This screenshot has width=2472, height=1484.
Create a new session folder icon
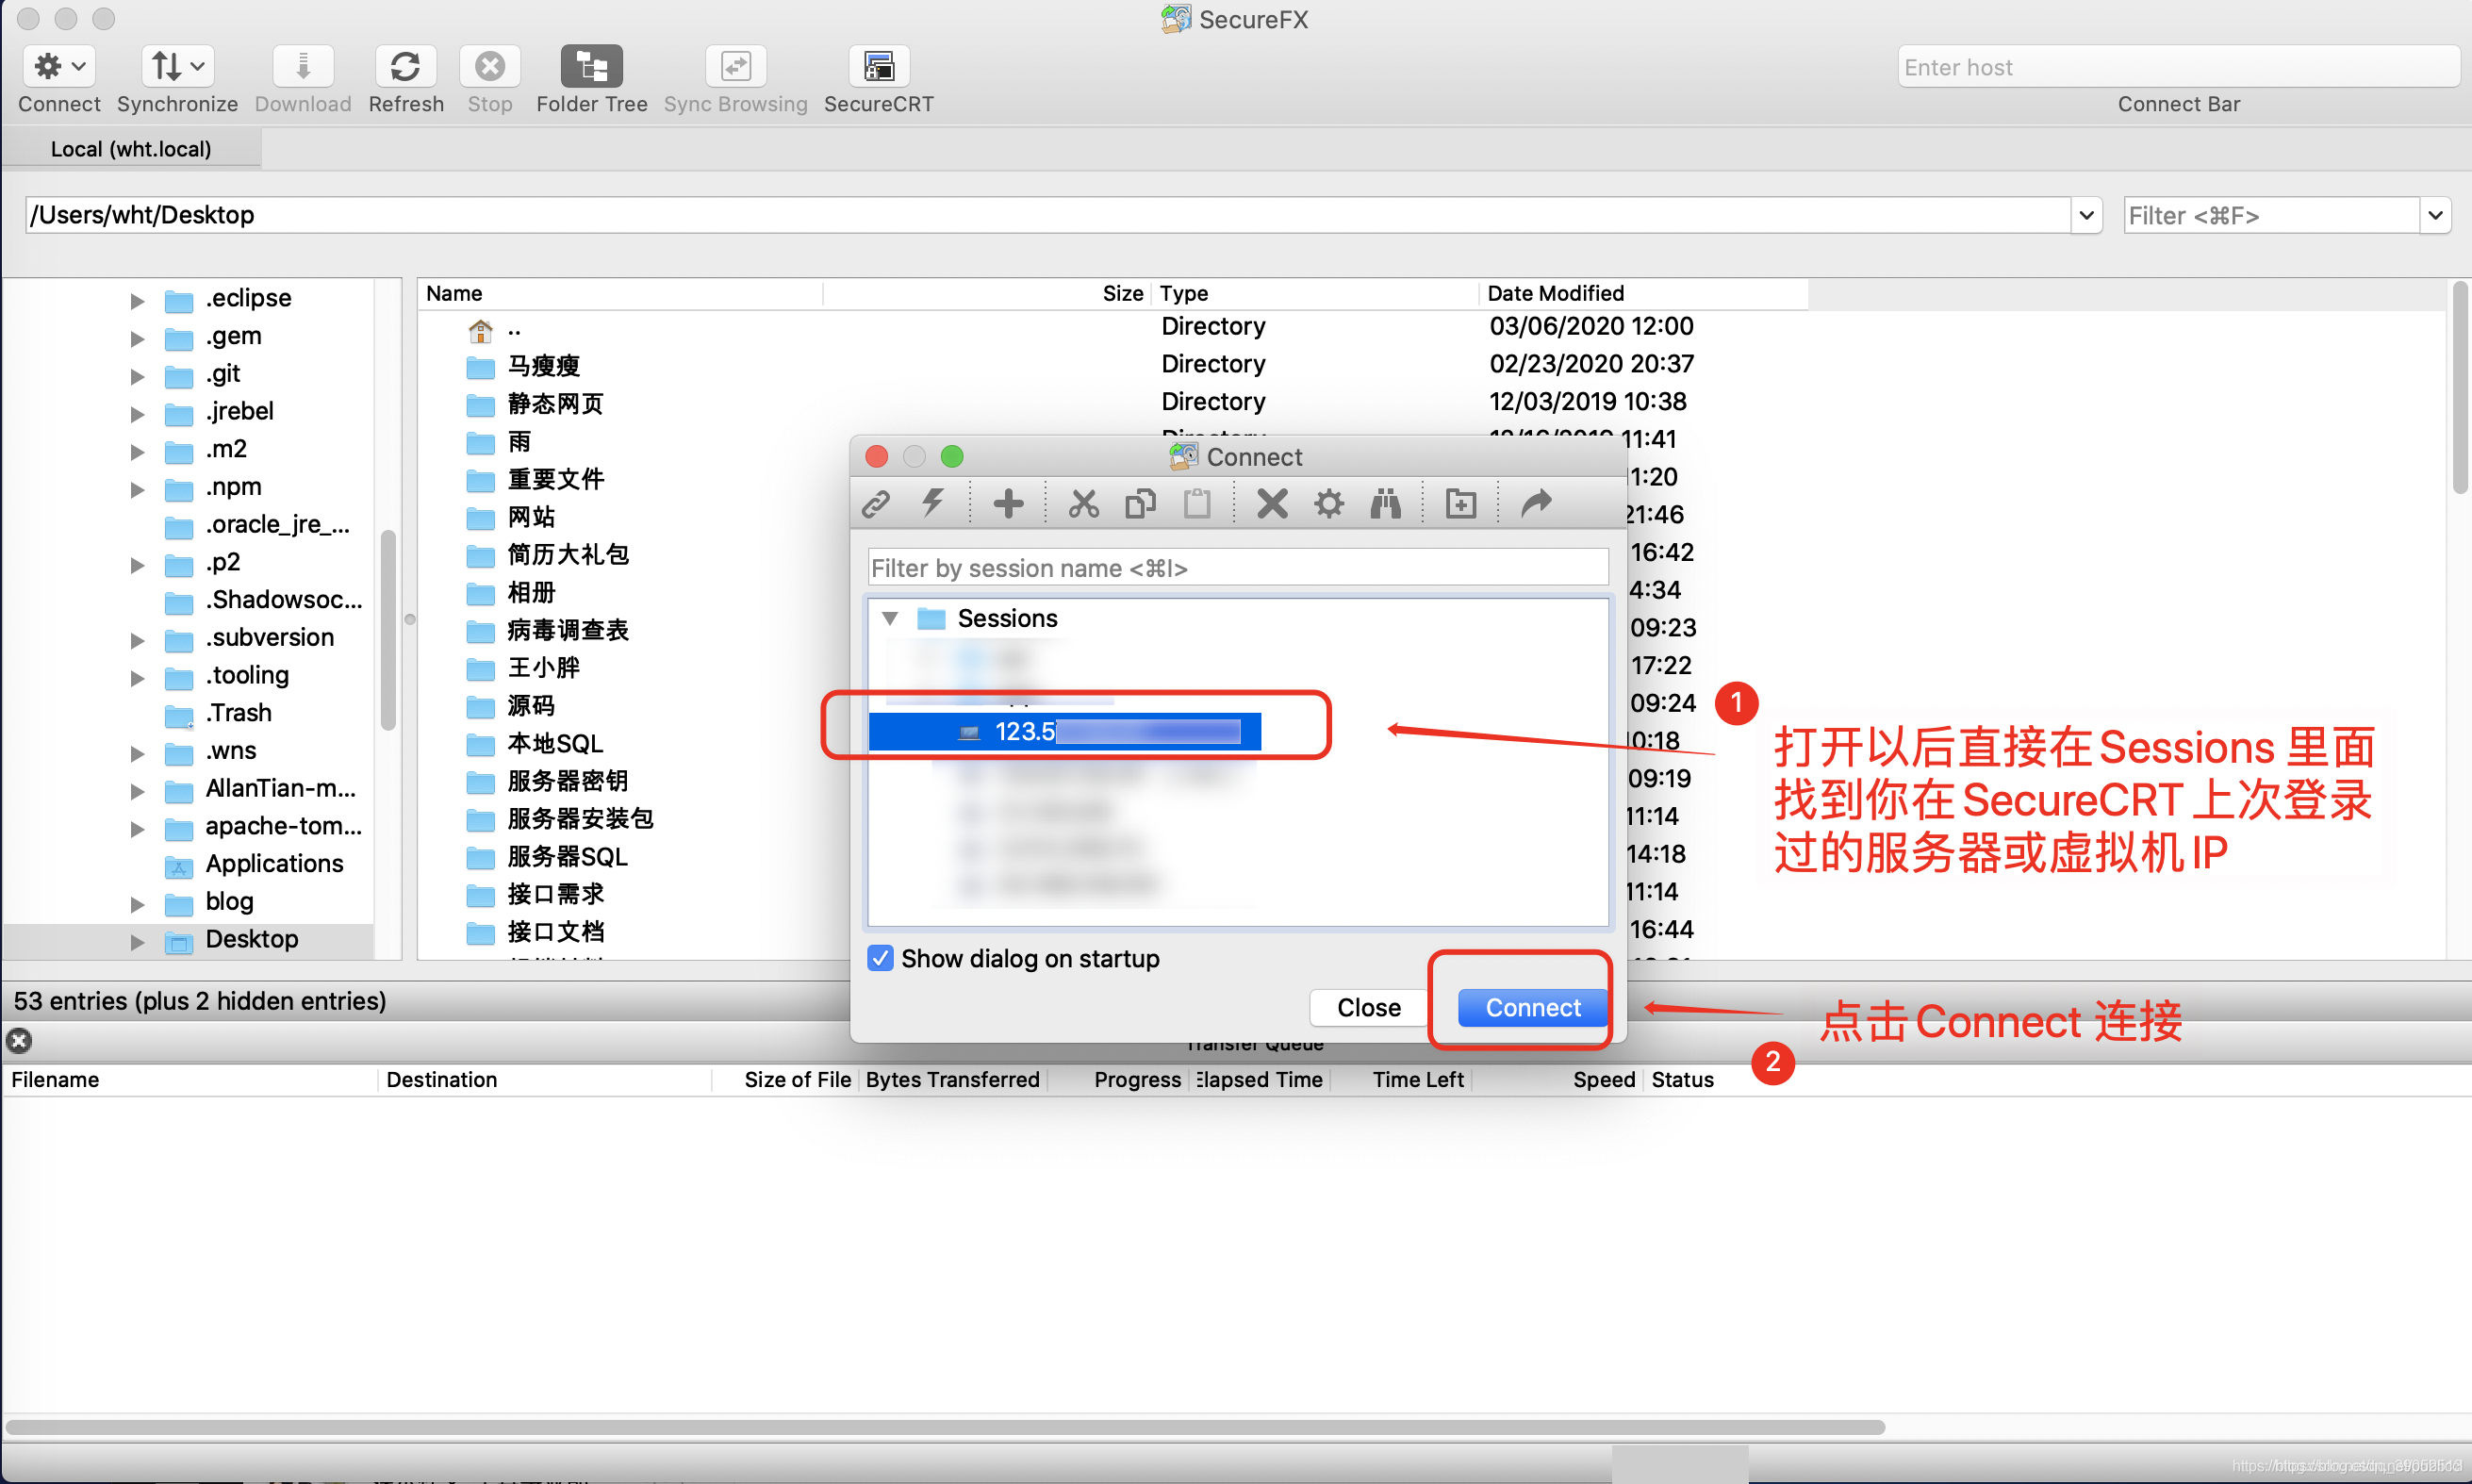[x=1460, y=503]
